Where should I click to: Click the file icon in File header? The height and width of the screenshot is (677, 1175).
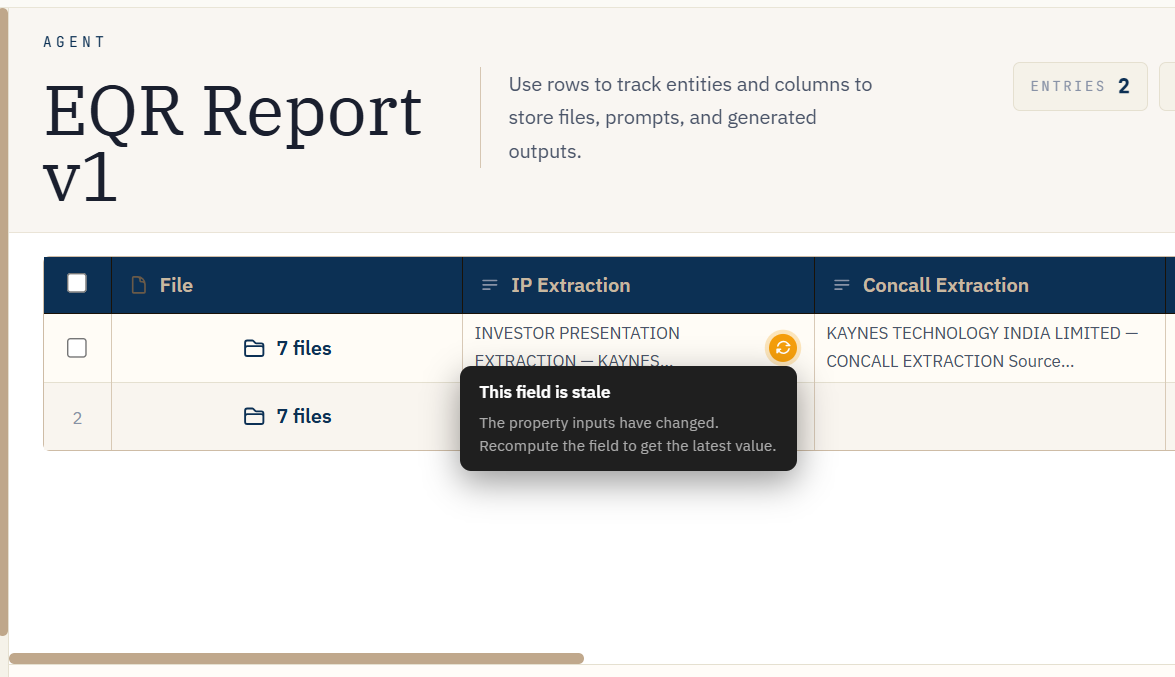tap(139, 285)
